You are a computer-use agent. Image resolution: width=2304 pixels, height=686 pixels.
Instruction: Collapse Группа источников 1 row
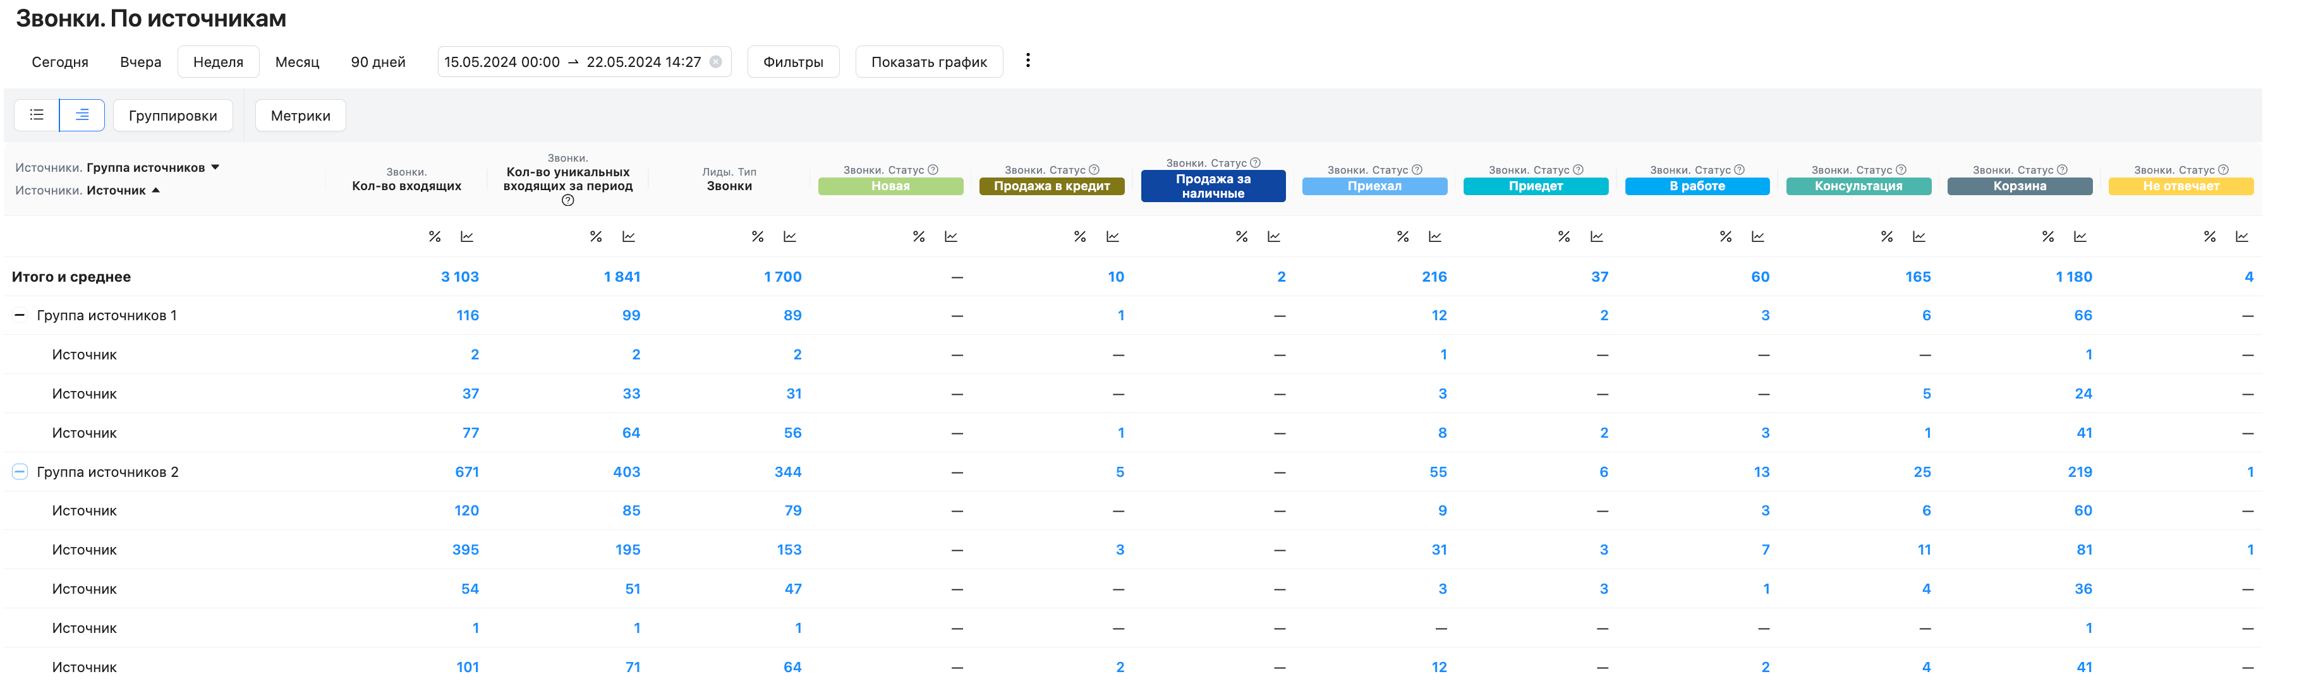pos(19,315)
